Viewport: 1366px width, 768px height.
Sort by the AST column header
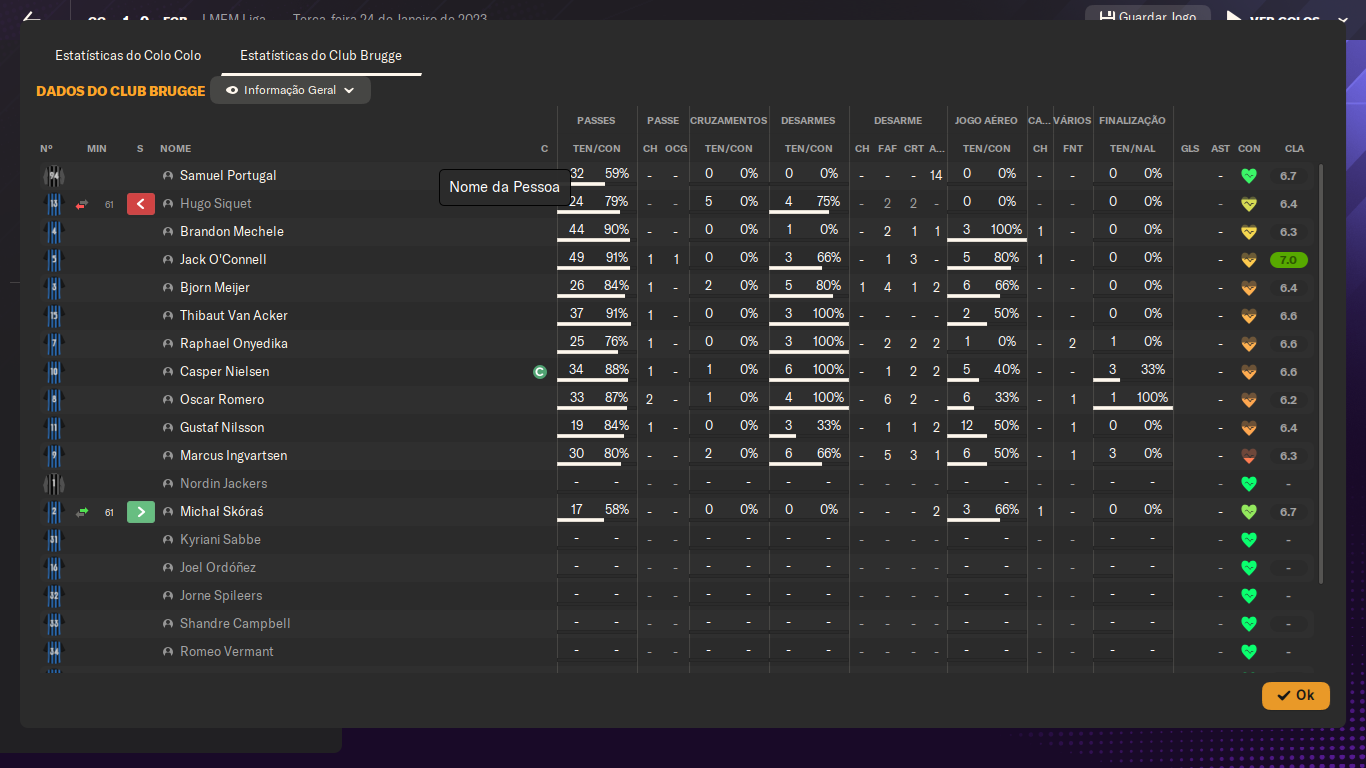1221,149
